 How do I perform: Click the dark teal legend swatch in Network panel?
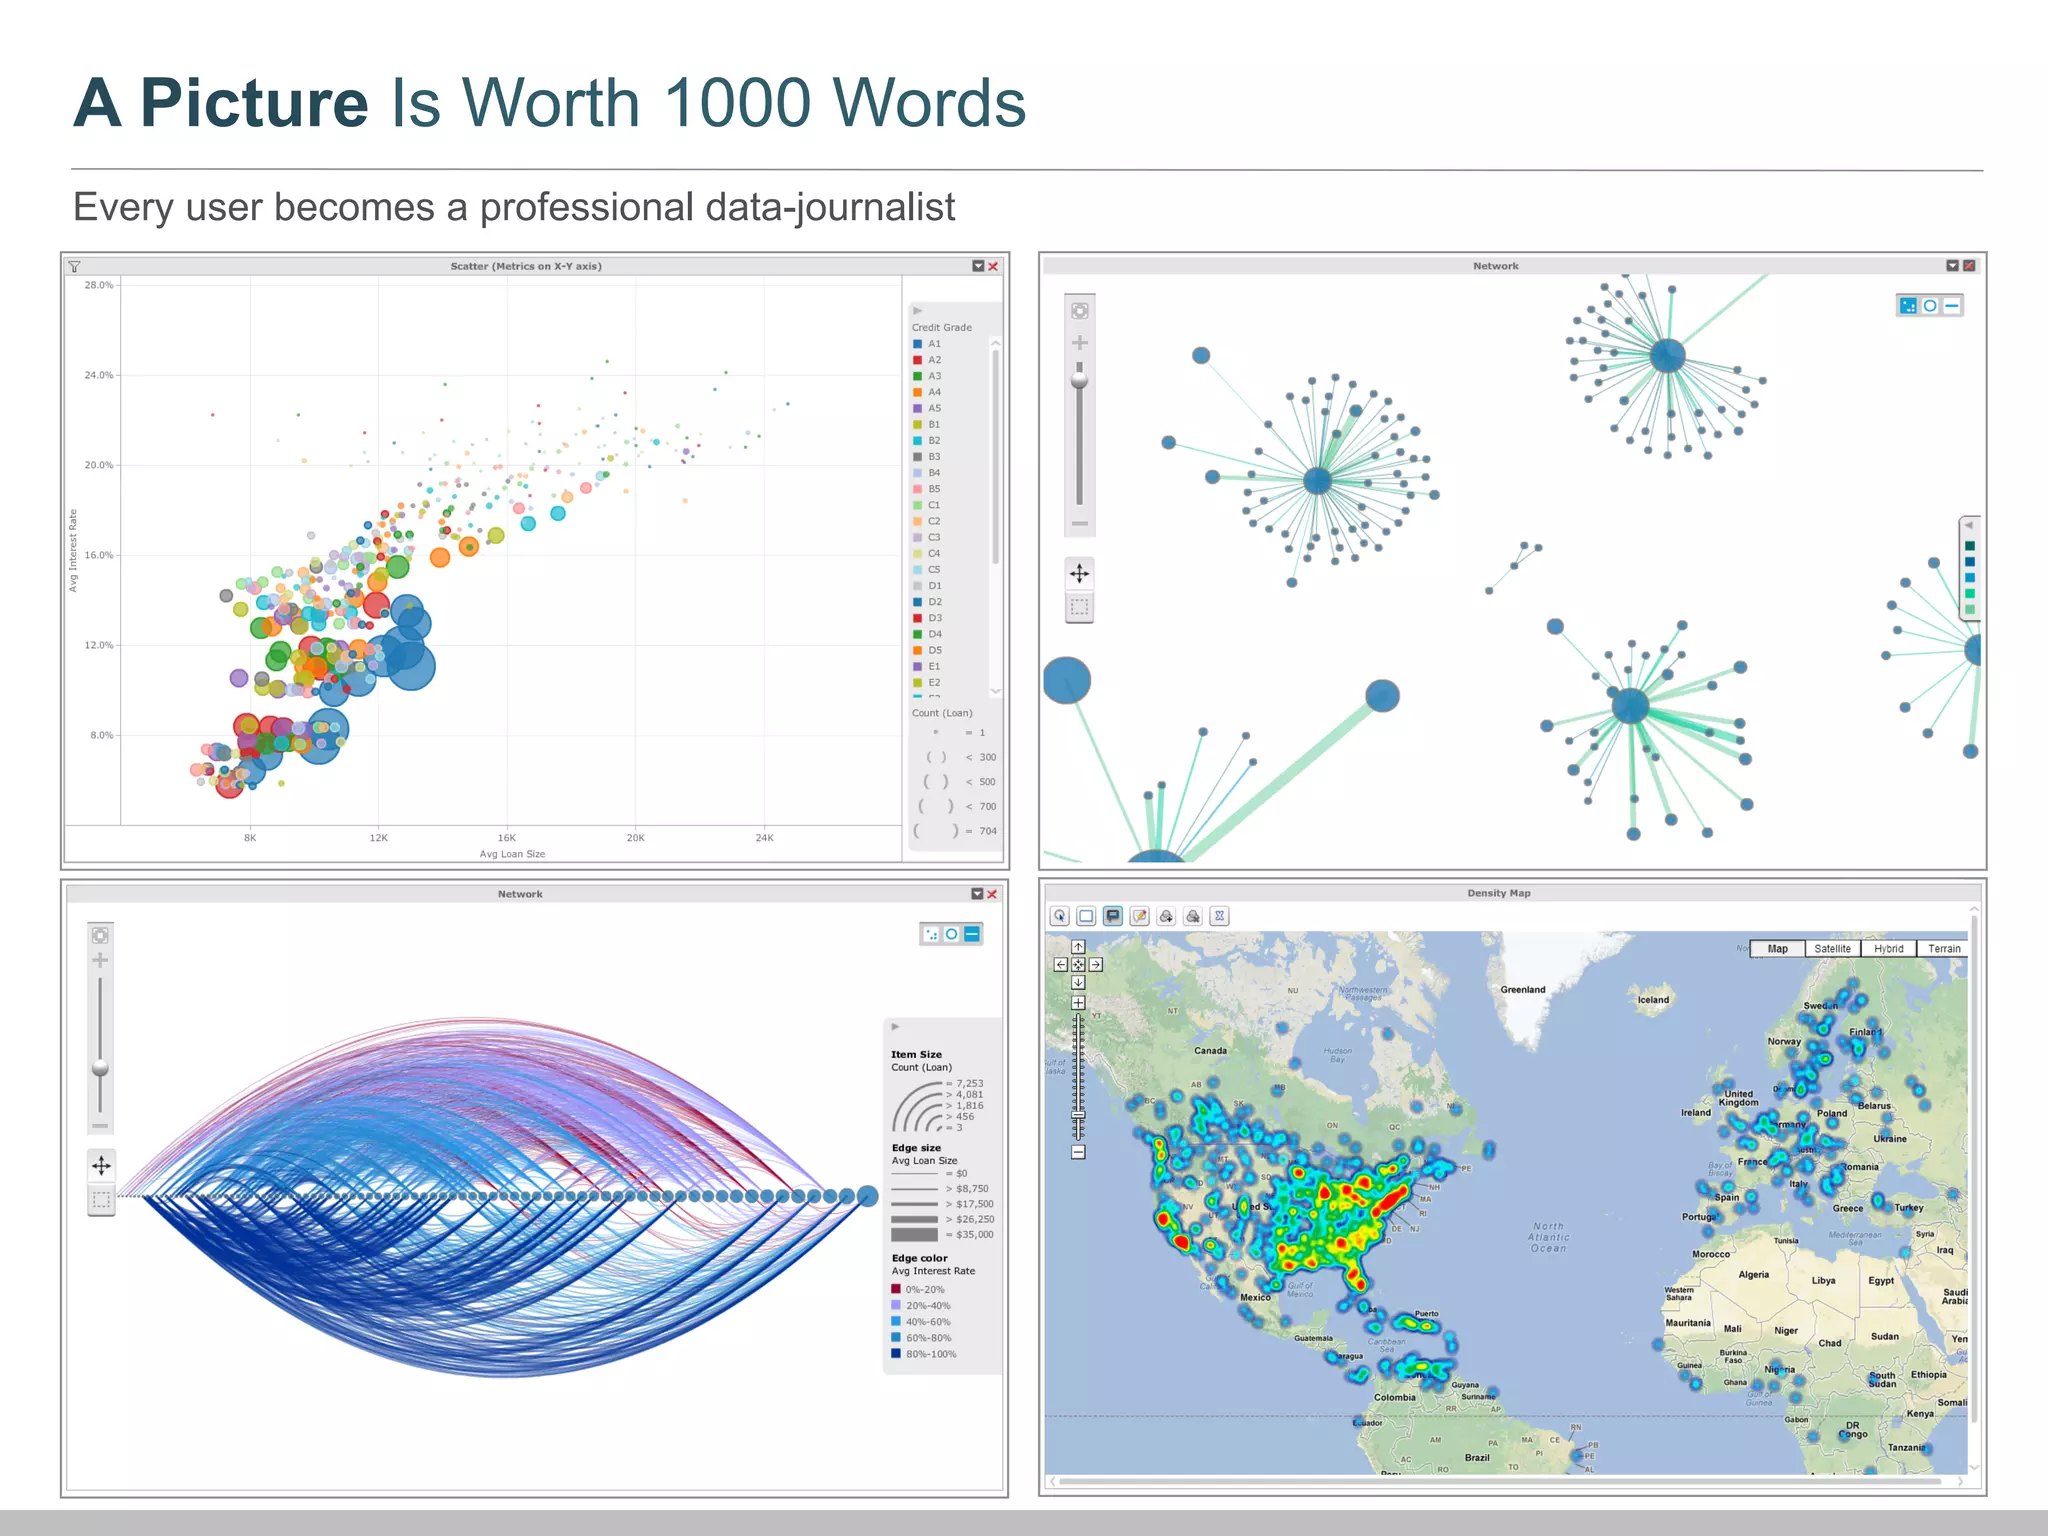(x=1970, y=546)
